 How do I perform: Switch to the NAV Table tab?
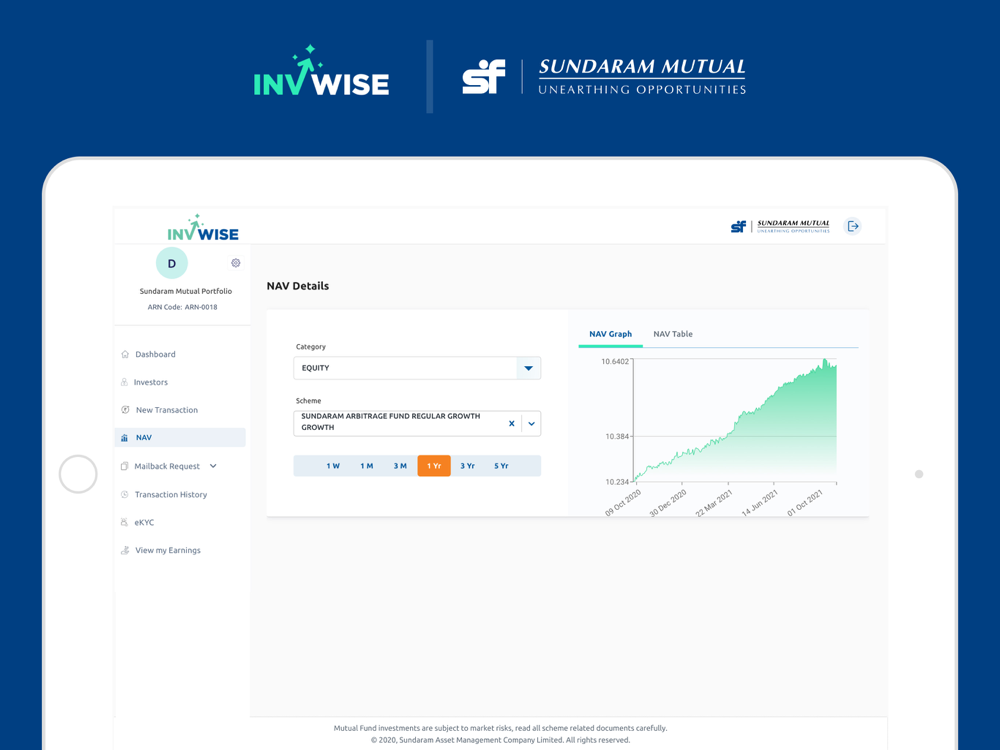[x=673, y=334]
